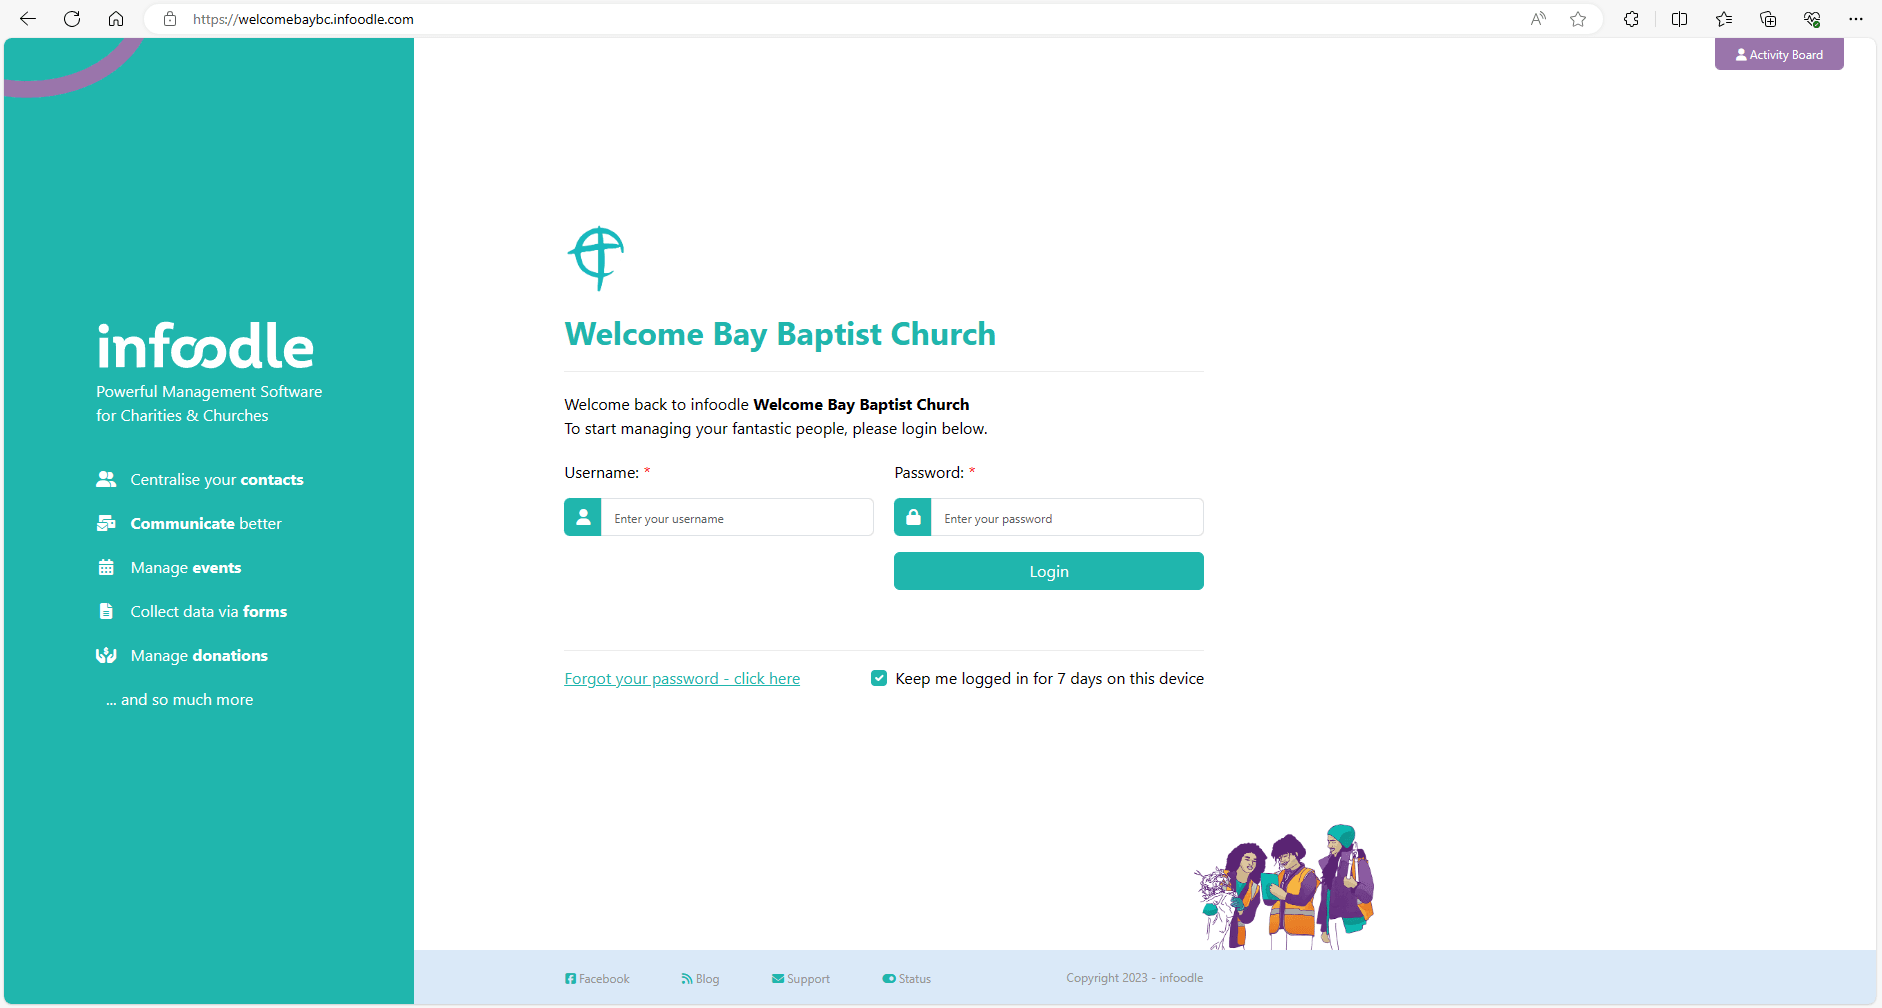This screenshot has height=1008, width=1882.
Task: Open the Activity Board button
Action: tap(1779, 54)
